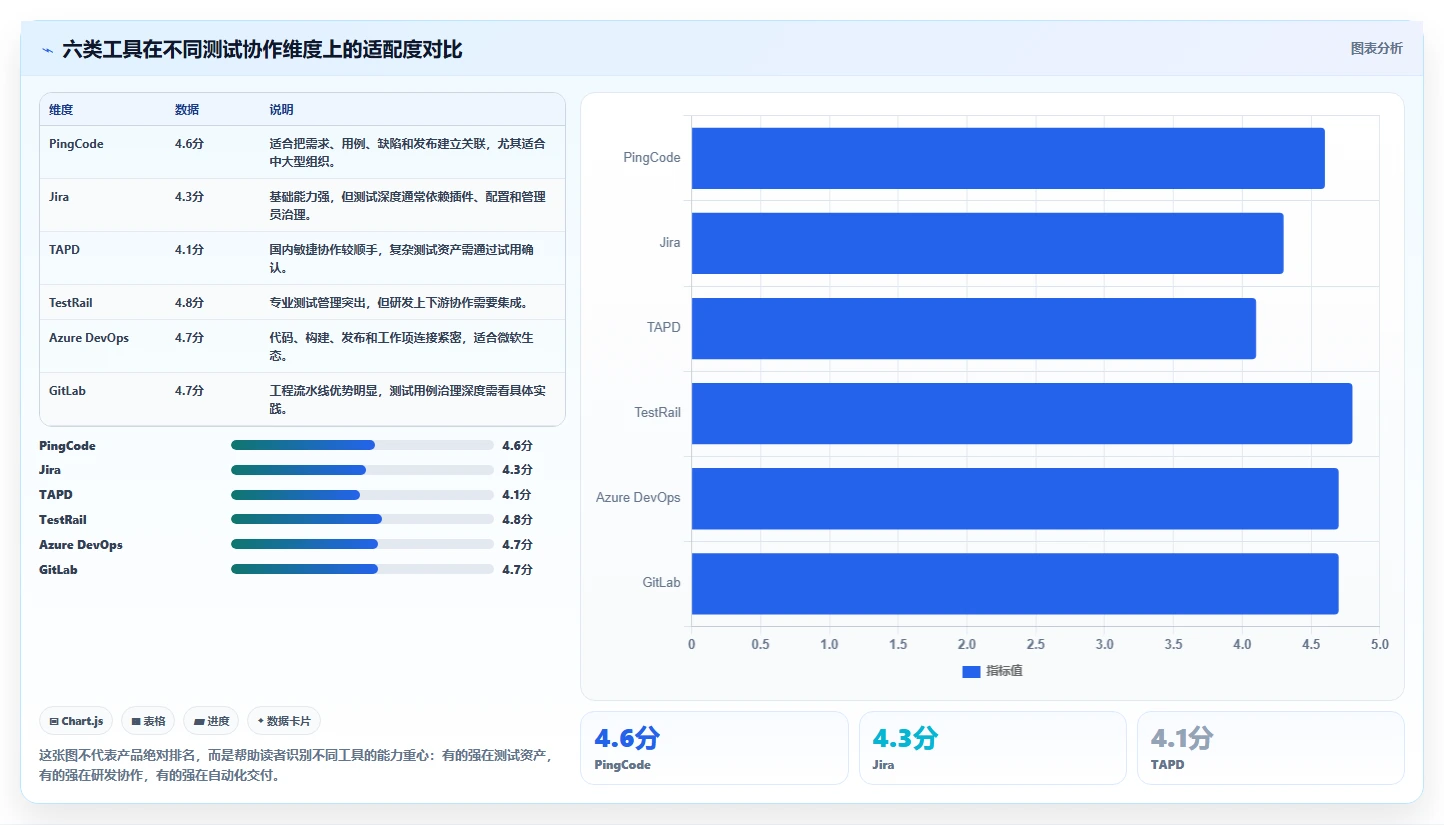Click the Azure DevOps cell in the table
This screenshot has height=825, width=1444.
click(x=89, y=338)
